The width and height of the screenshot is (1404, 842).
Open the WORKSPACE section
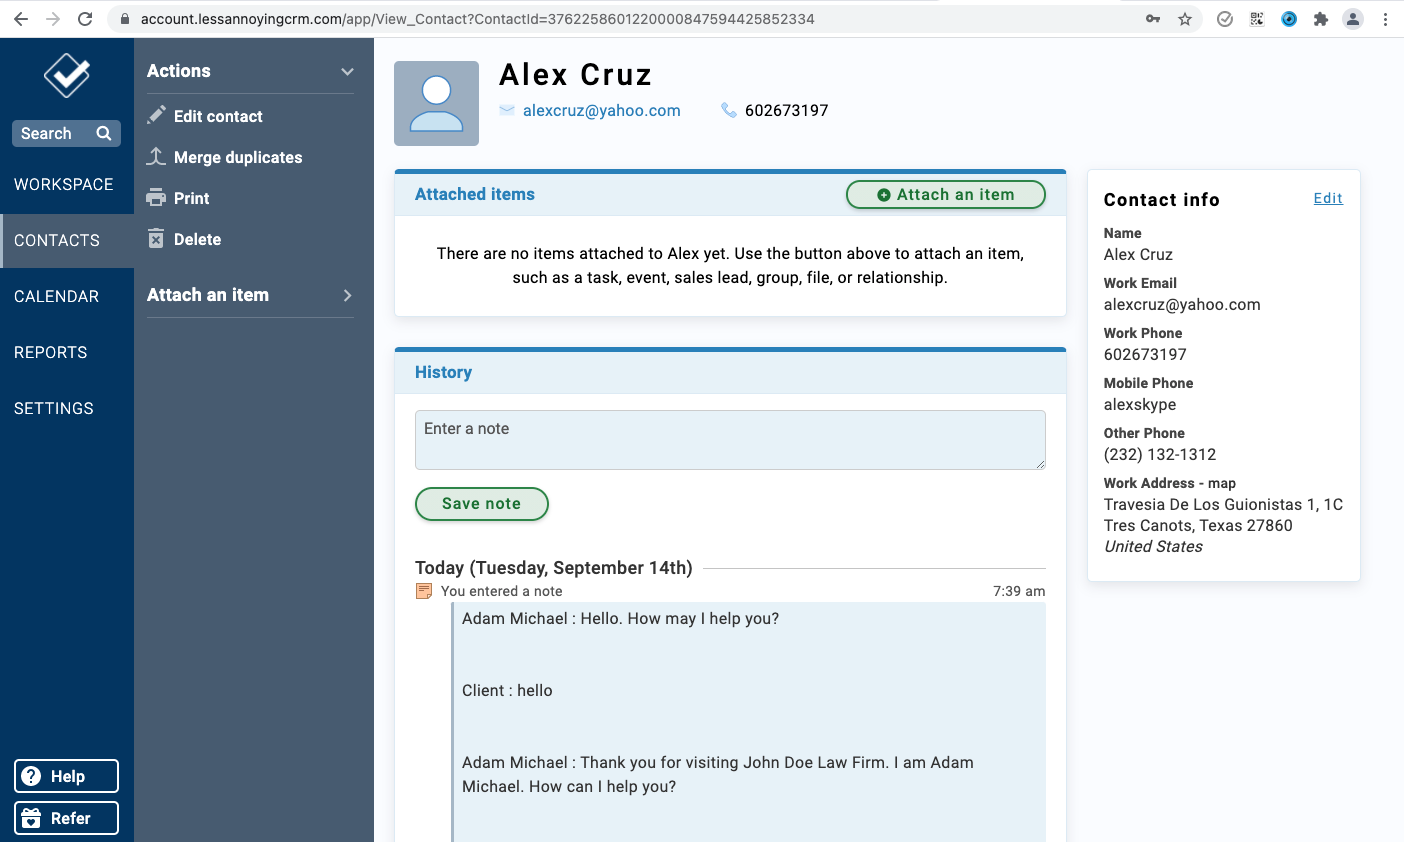point(67,184)
